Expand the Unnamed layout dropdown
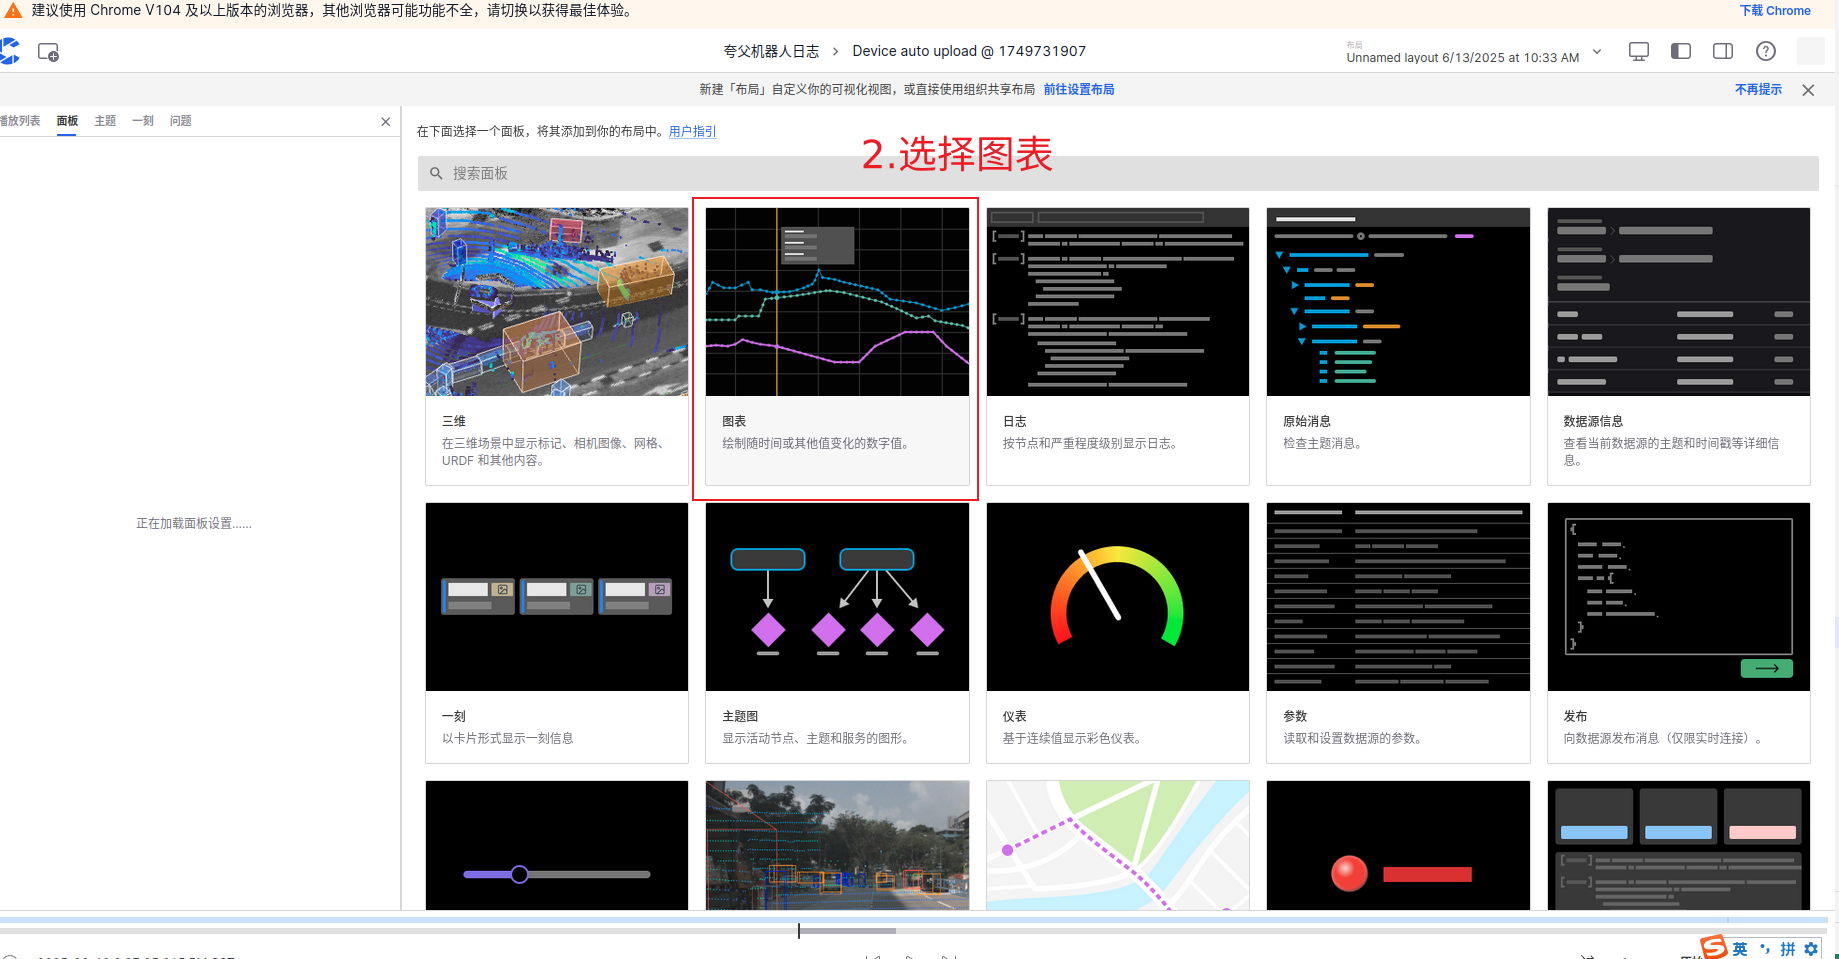1839x959 pixels. pyautogui.click(x=1597, y=52)
